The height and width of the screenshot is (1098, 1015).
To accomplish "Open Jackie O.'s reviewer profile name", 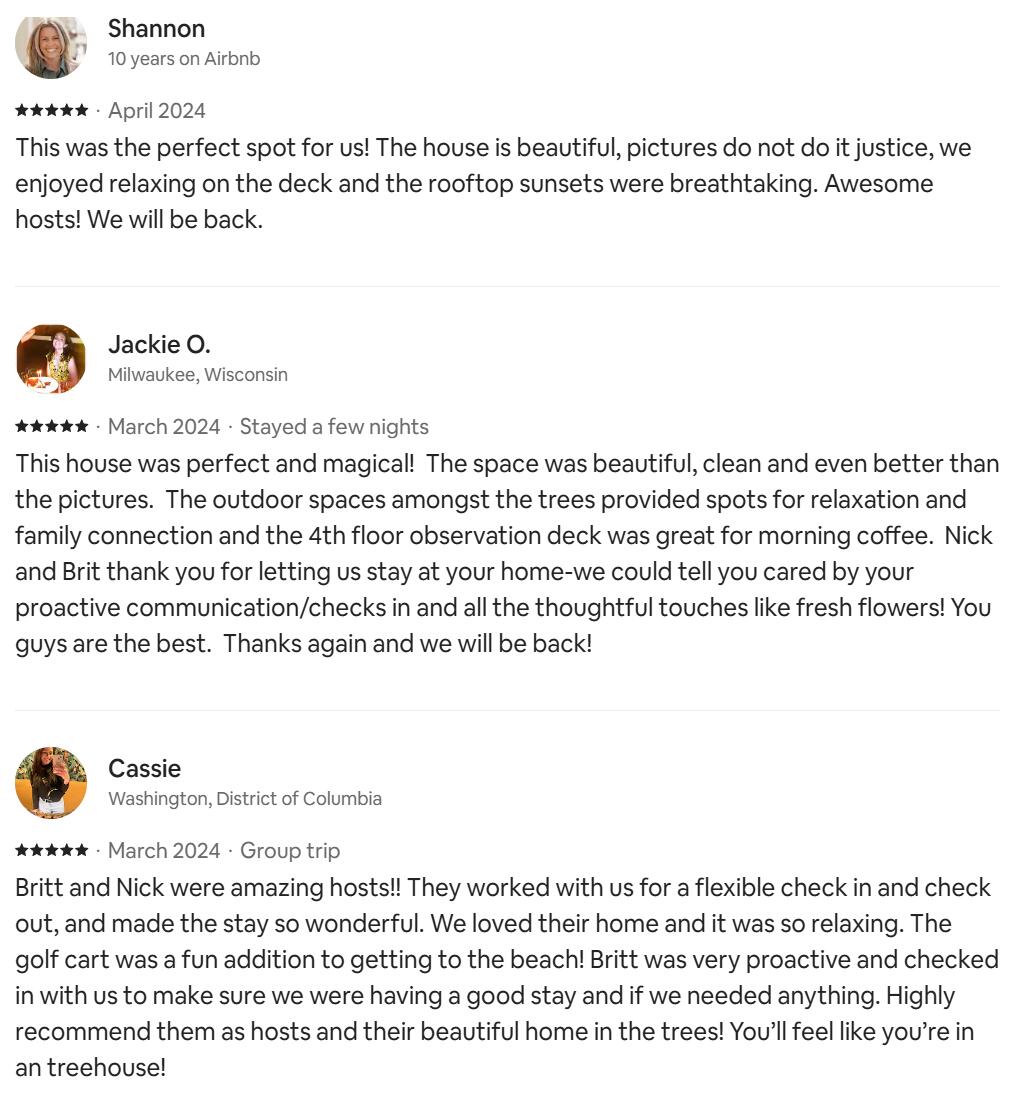I will (x=159, y=345).
